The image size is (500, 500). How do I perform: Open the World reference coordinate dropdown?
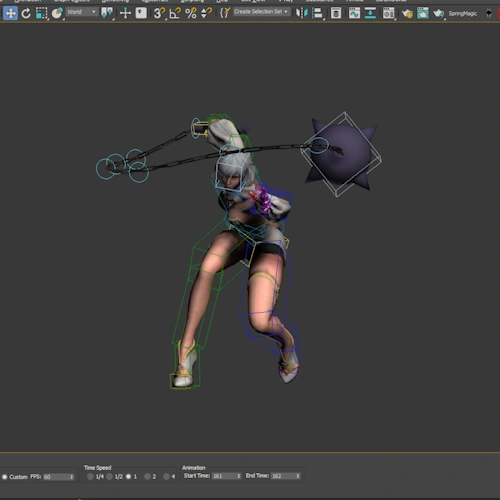point(82,12)
